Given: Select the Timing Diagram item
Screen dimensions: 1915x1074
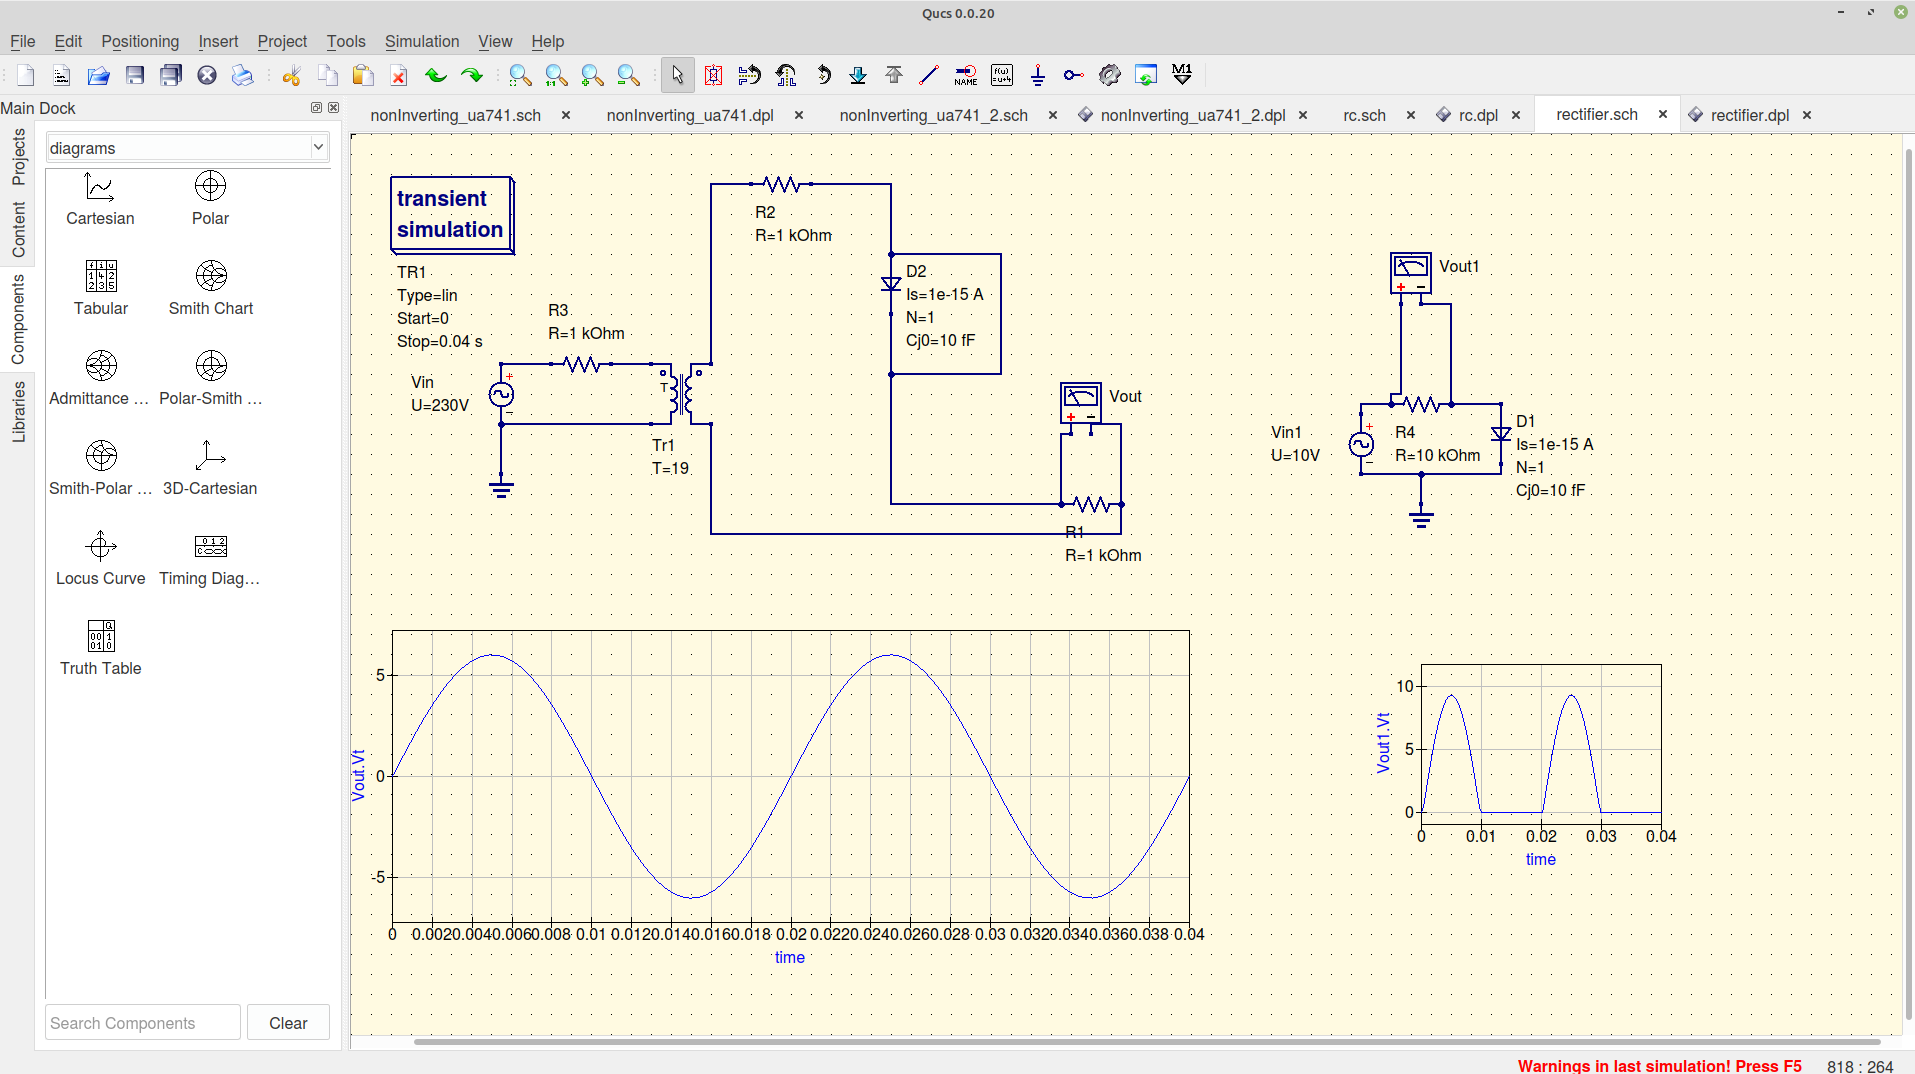Looking at the screenshot, I should coord(210,559).
